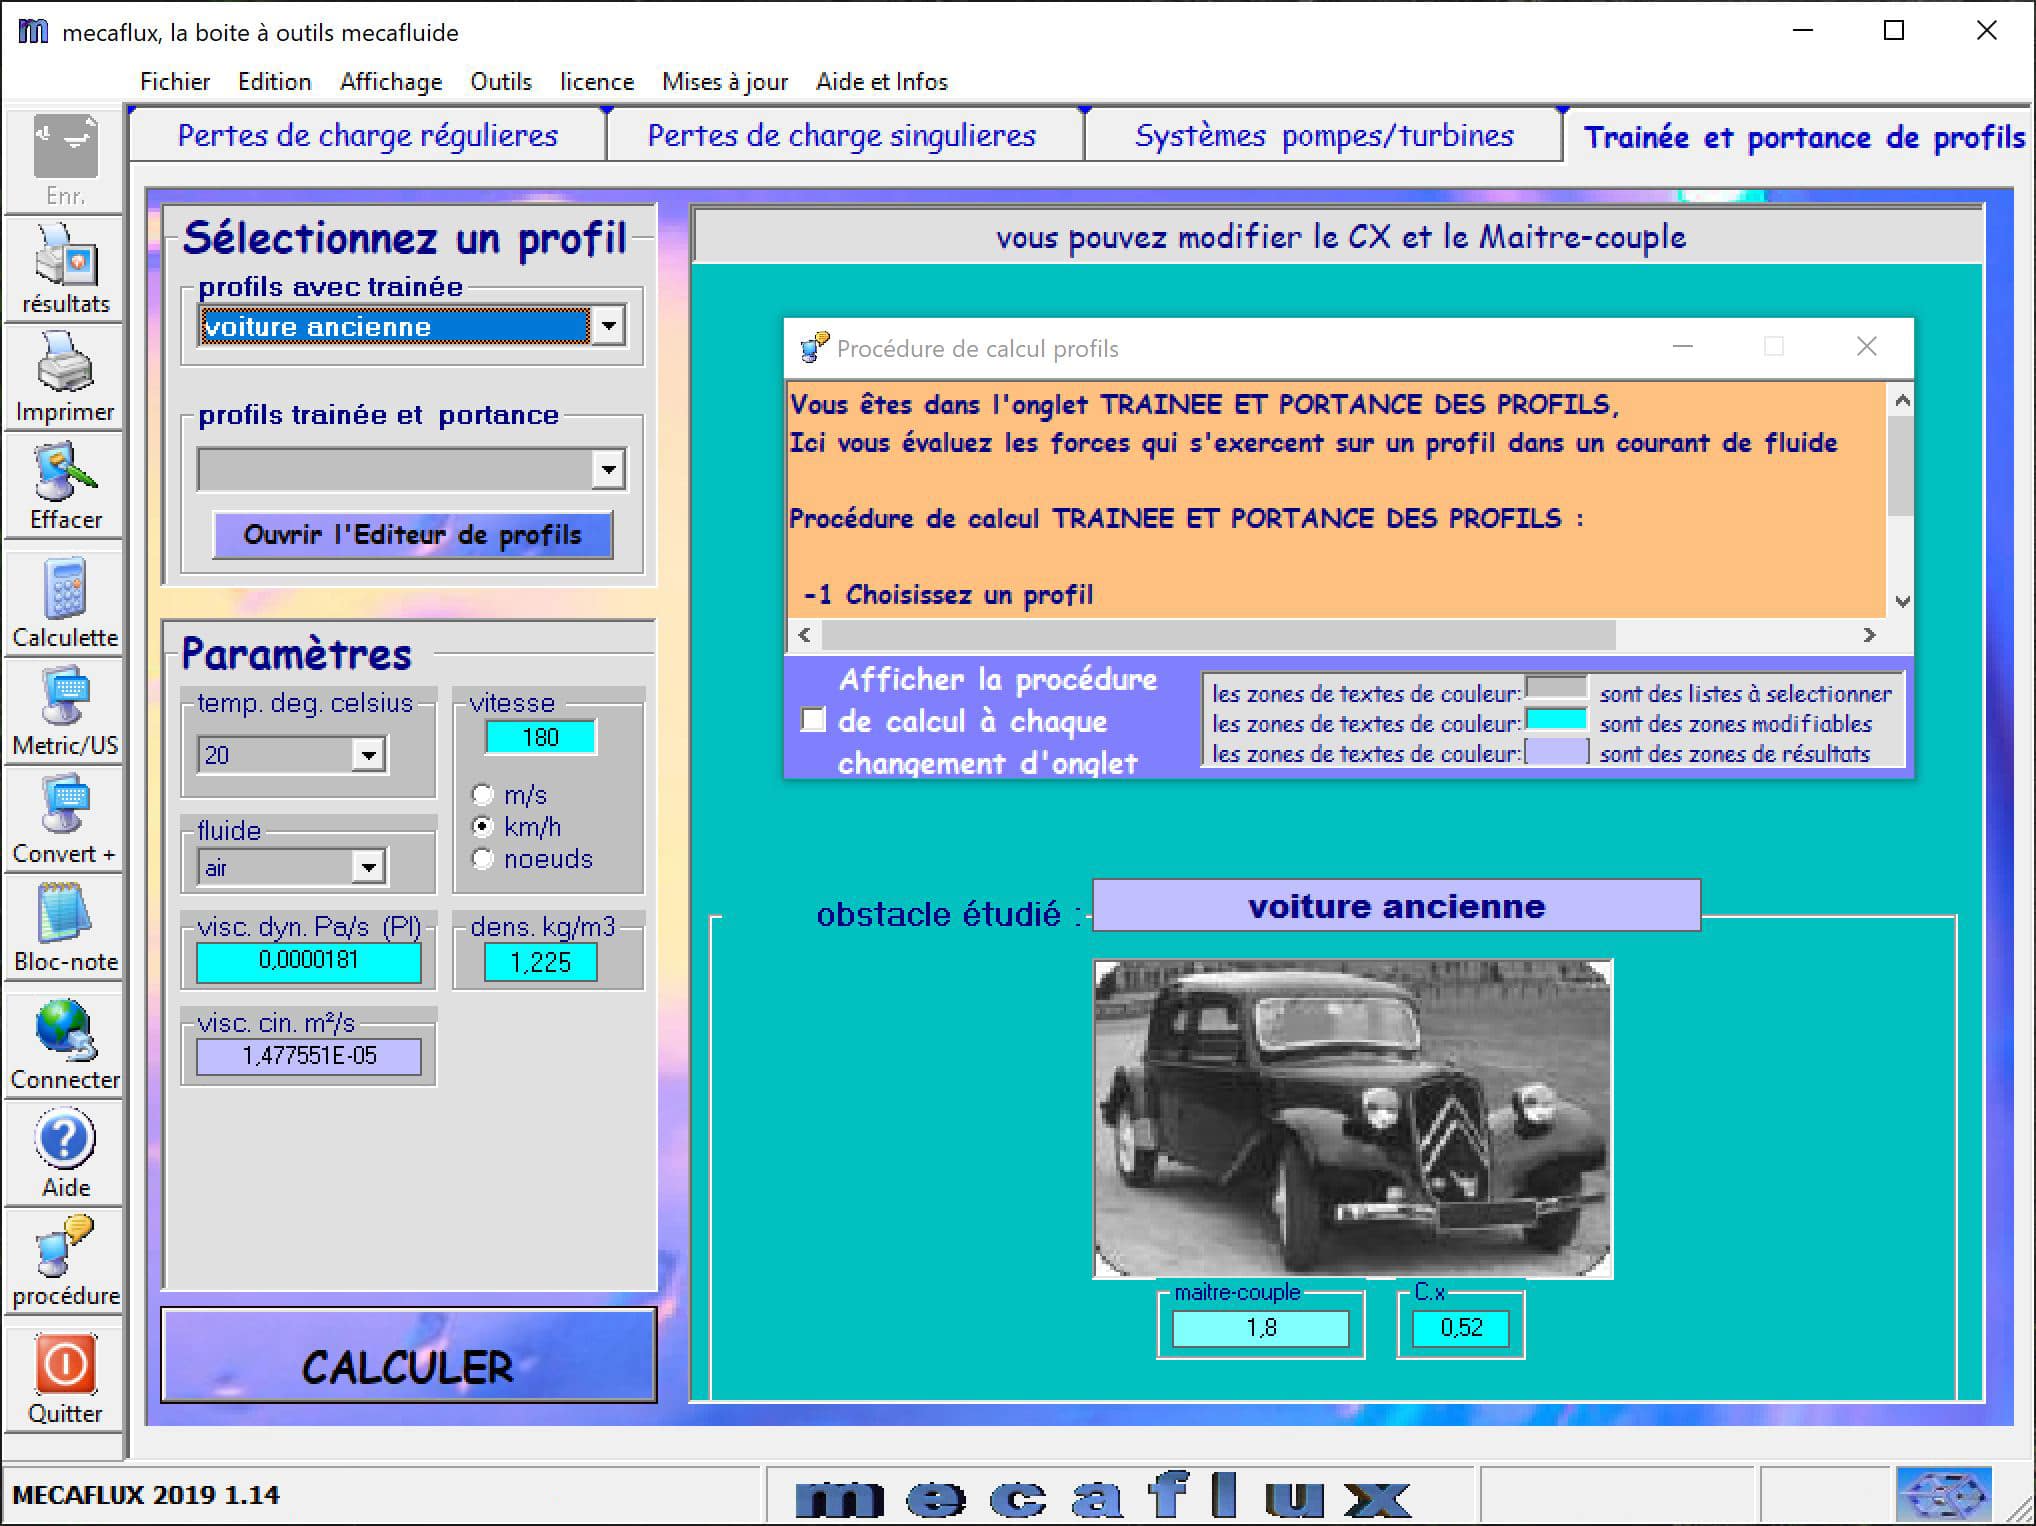Select the noeuds speed unit
The width and height of the screenshot is (2036, 1526).
pyautogui.click(x=483, y=859)
